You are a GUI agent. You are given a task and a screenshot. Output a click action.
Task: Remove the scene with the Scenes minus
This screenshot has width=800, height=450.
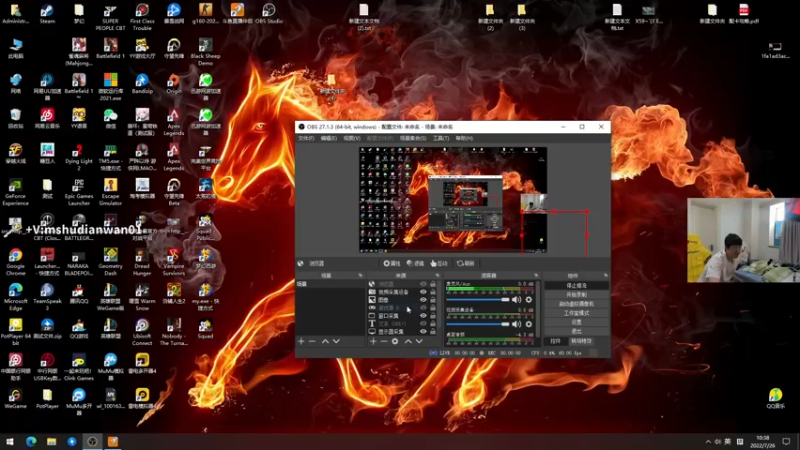pyautogui.click(x=312, y=341)
